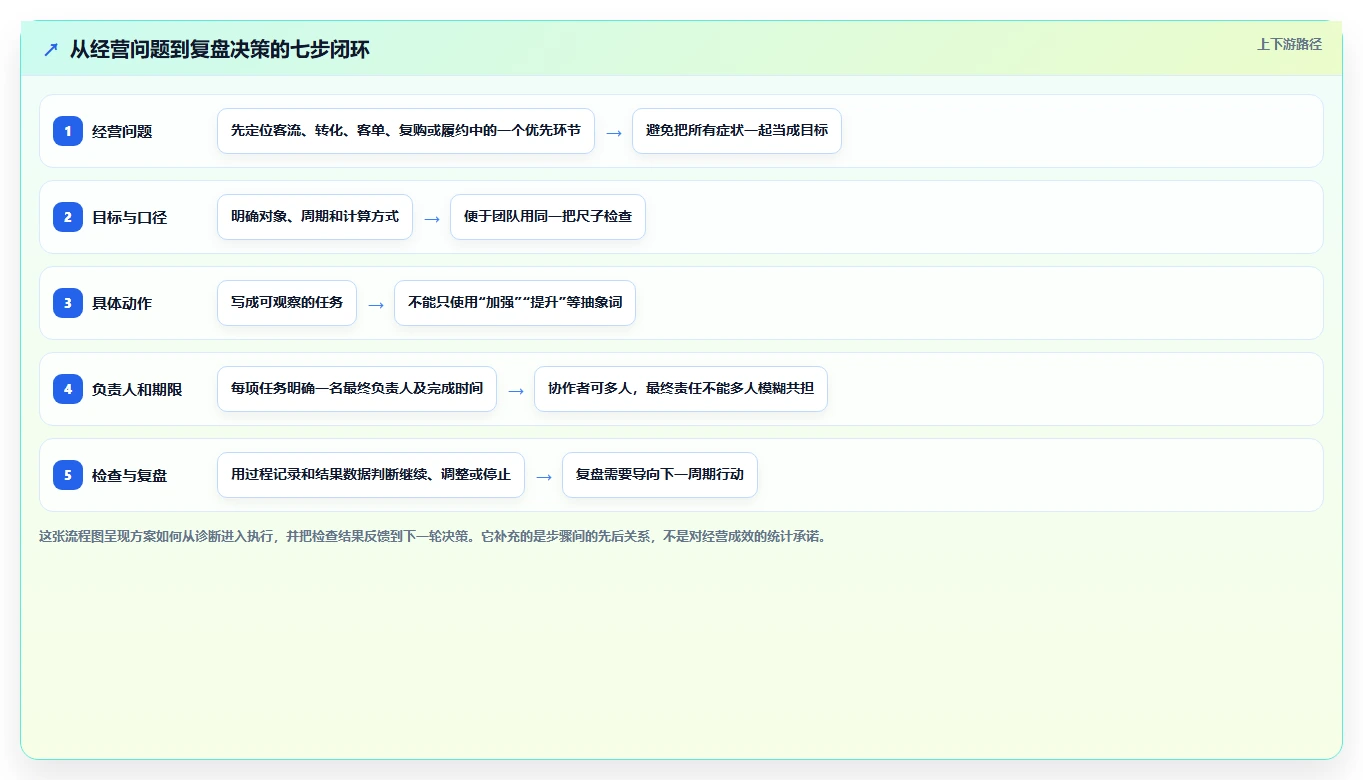Click the "负责人和期限" step label
The height and width of the screenshot is (780, 1363).
coord(137,390)
